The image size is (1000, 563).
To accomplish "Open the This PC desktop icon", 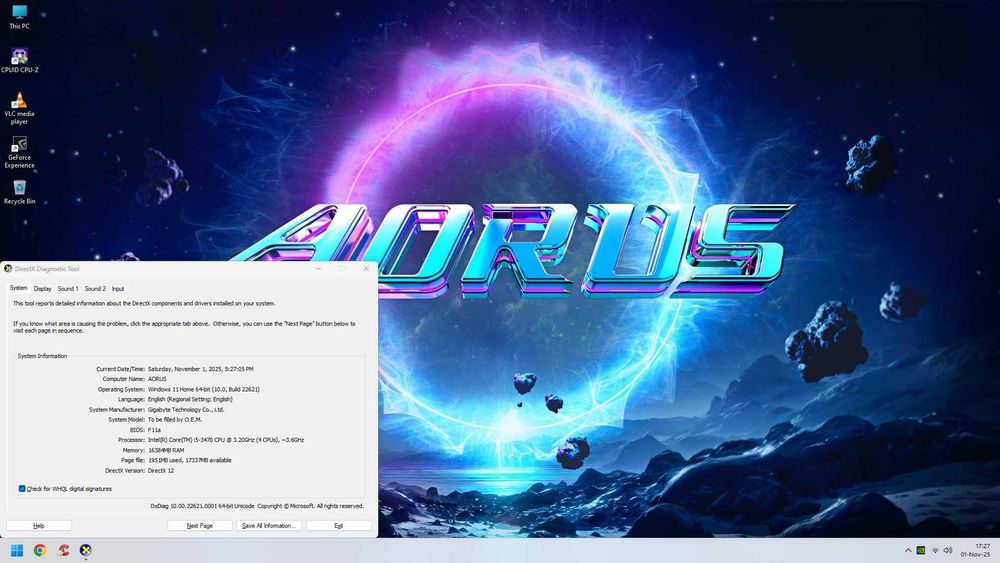I will tap(19, 17).
